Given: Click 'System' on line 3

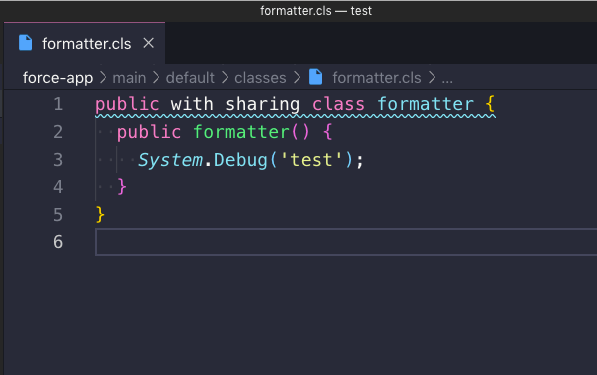Looking at the screenshot, I should [170, 160].
